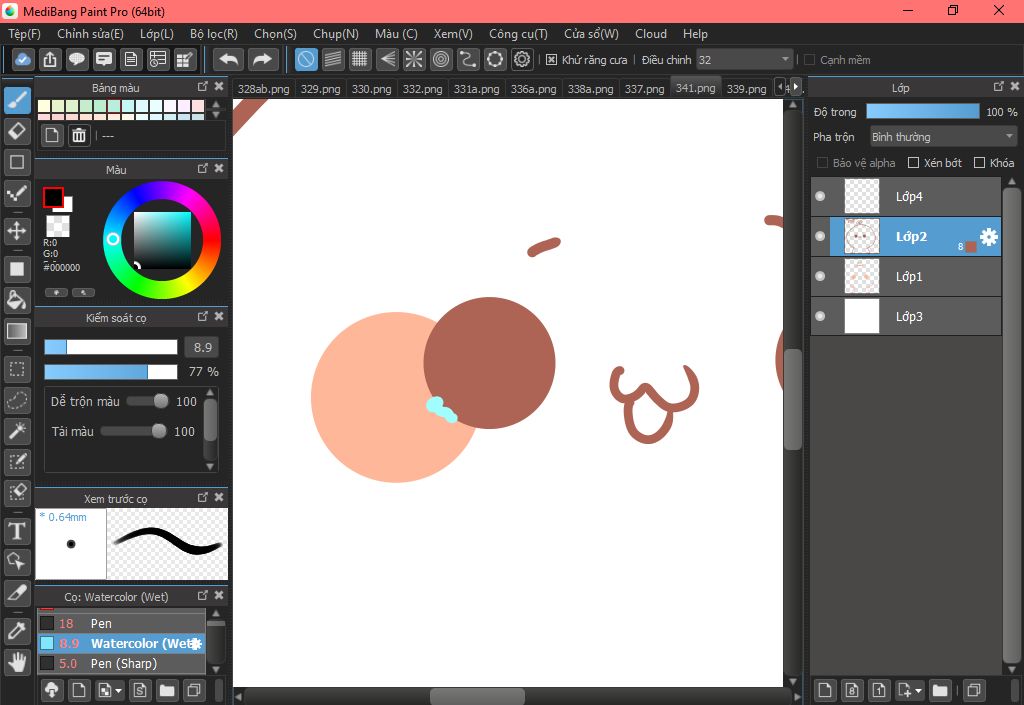This screenshot has height=705, width=1024.
Task: Select Watercolor (Wet) brush
Action: [121, 643]
